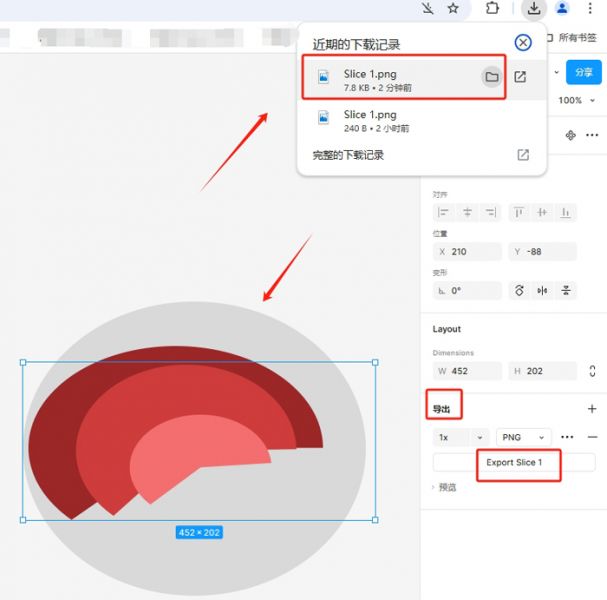
Task: Open the browser extensions puzzle icon
Action: (492, 9)
